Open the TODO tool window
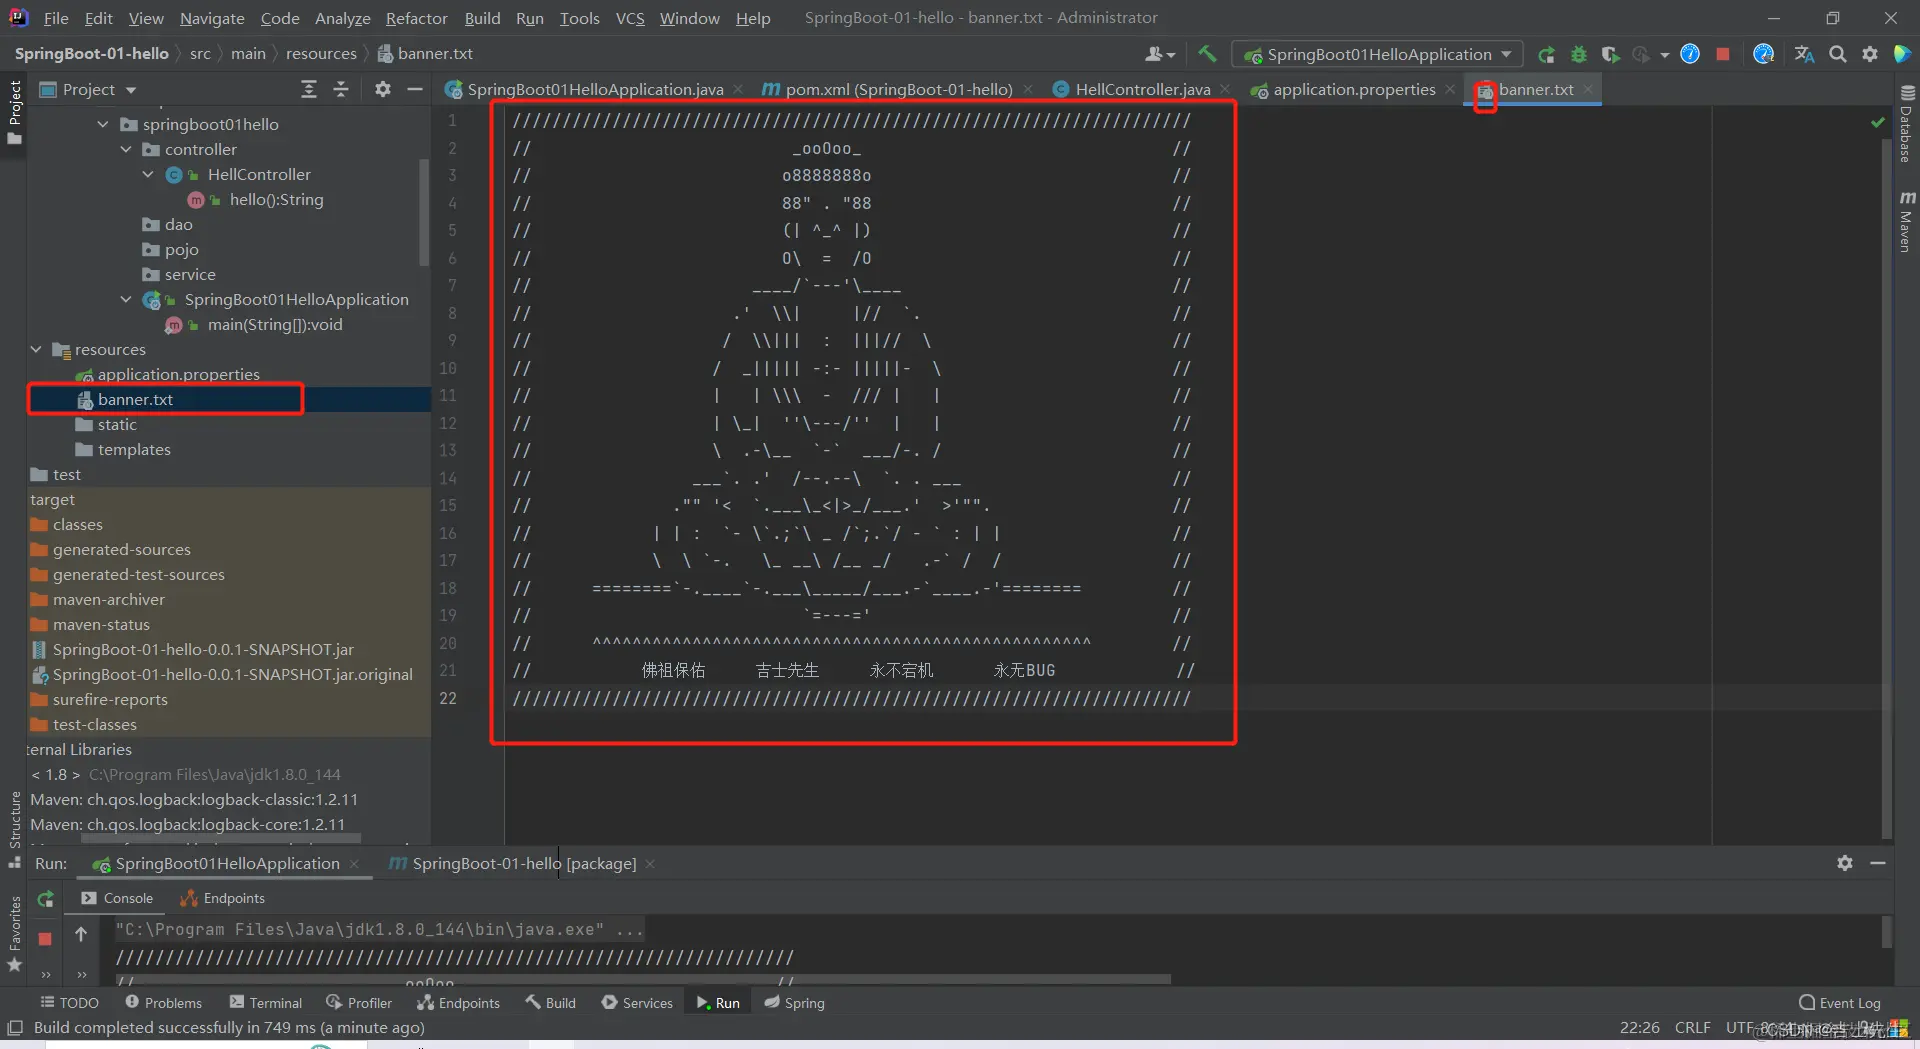Viewport: 1920px width, 1049px height. tap(69, 1003)
